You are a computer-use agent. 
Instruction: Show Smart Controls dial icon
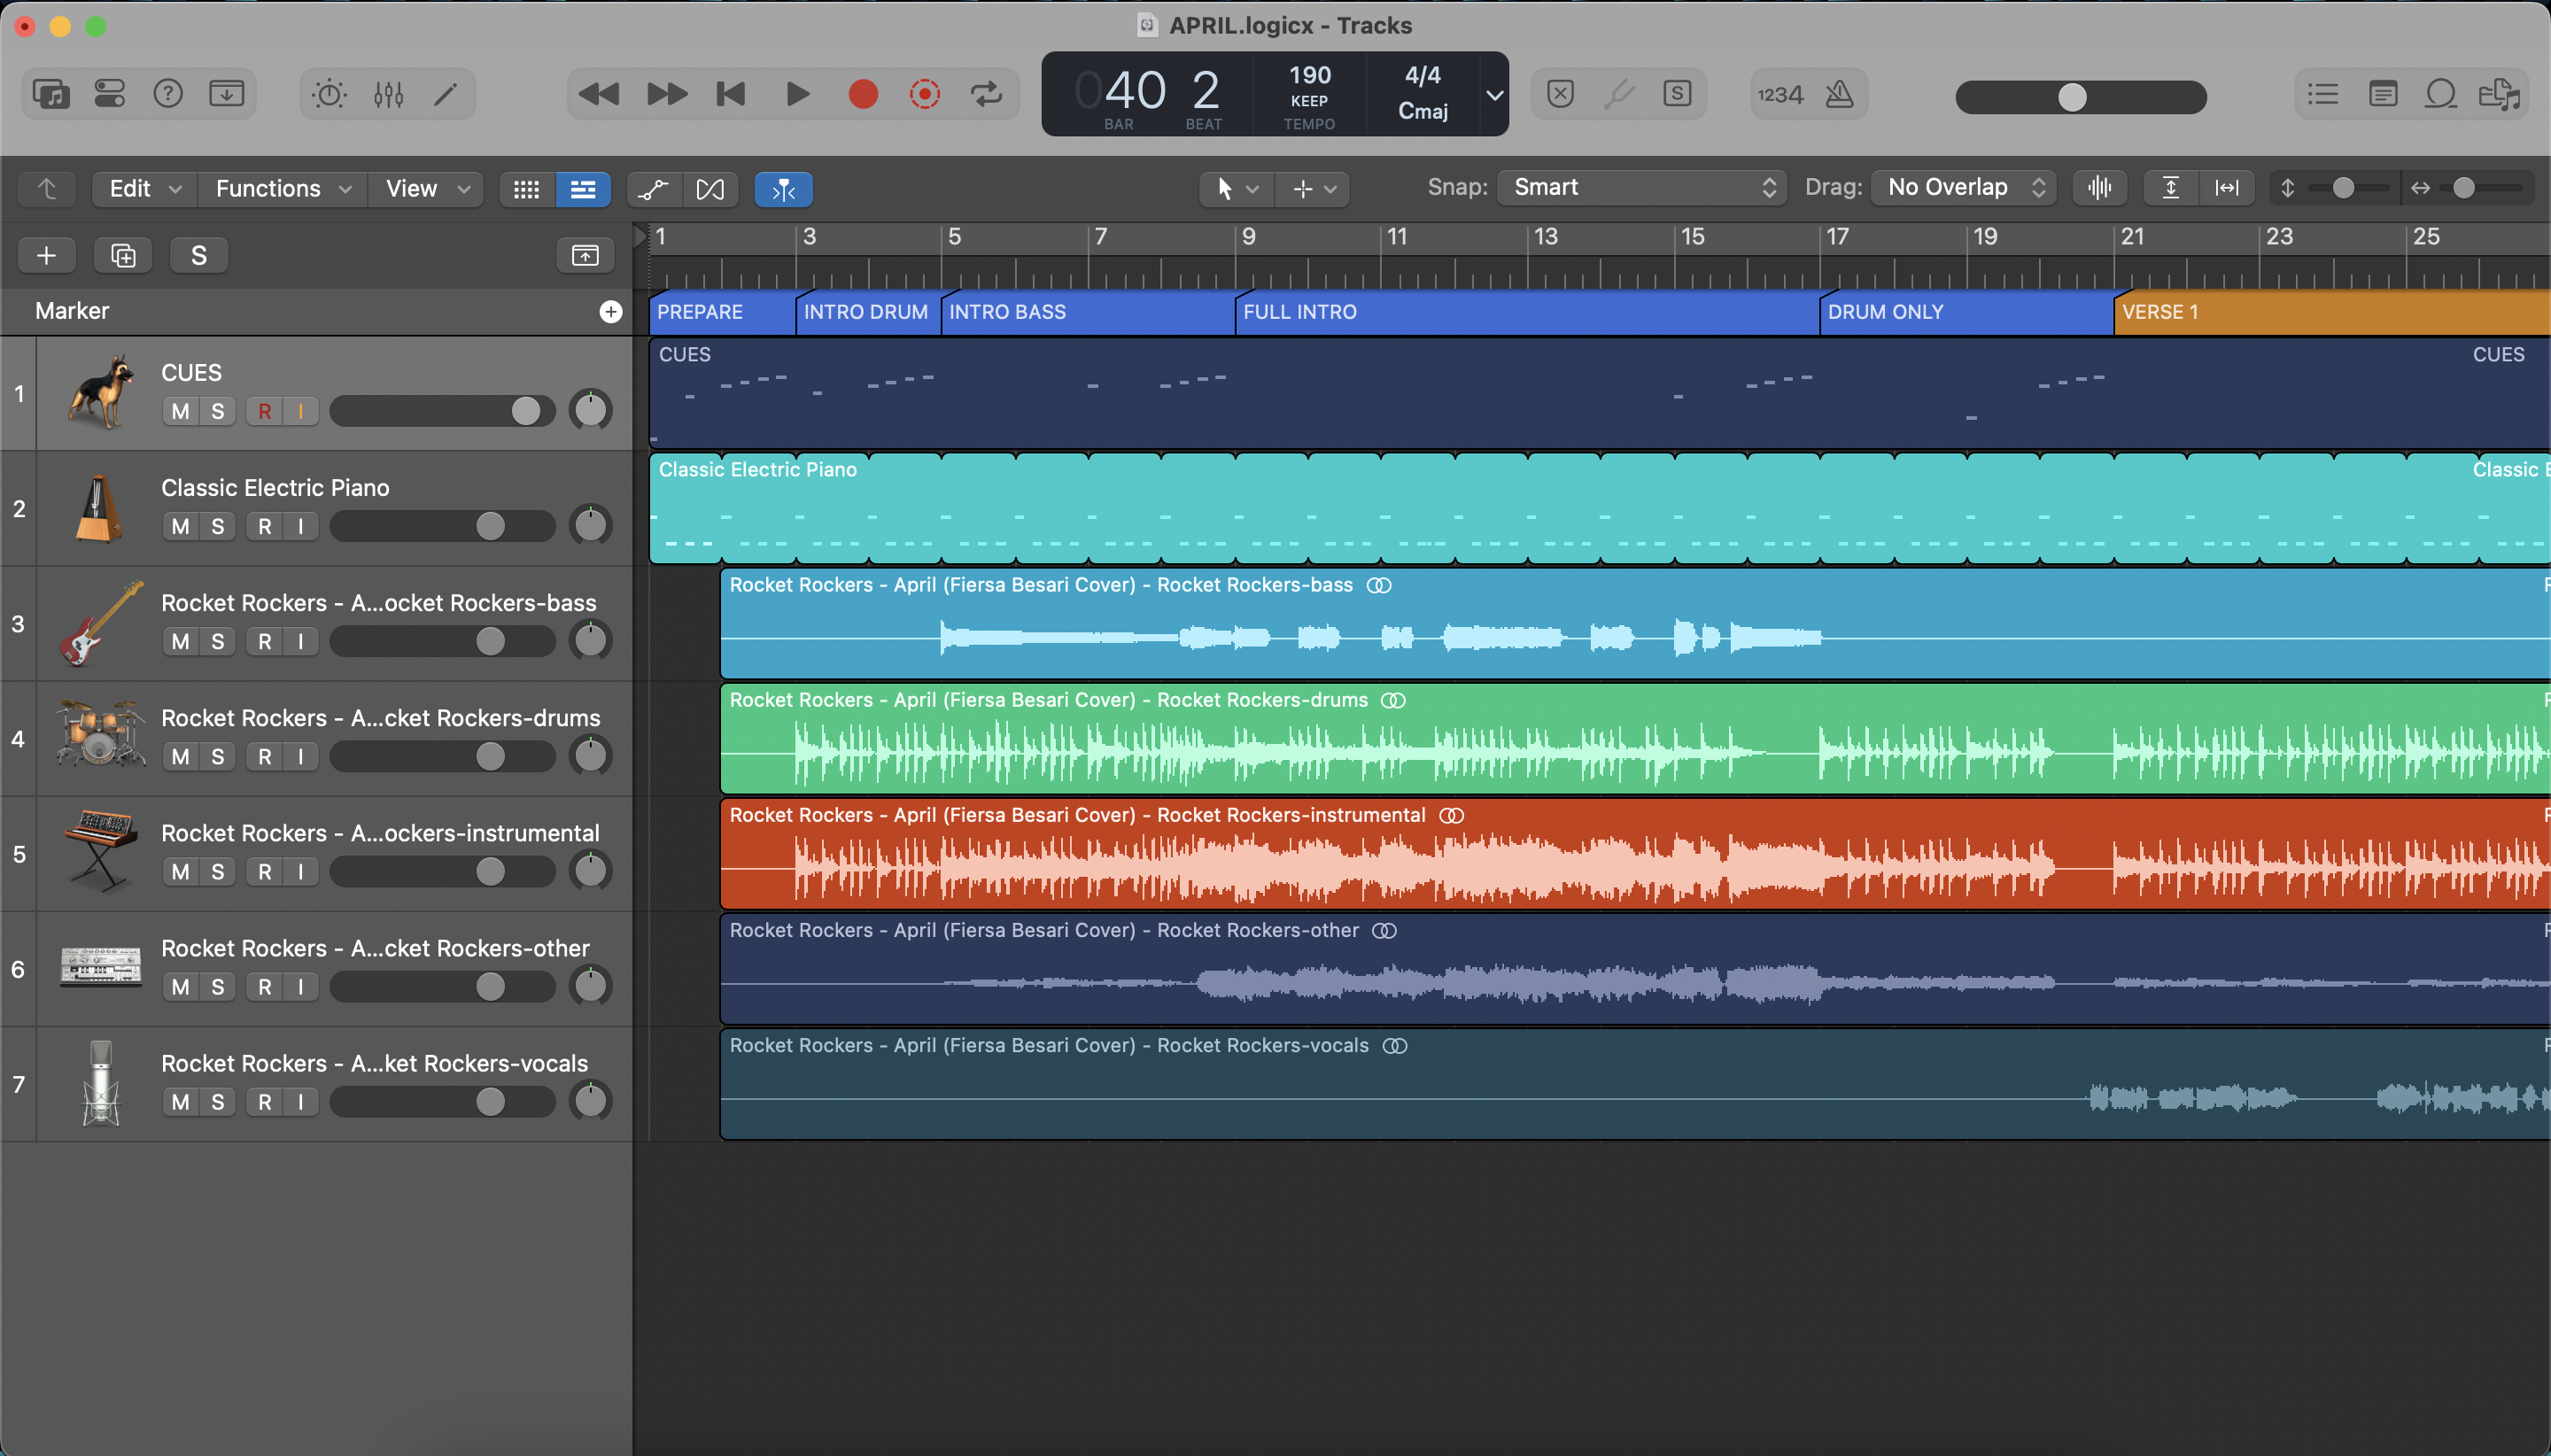(329, 95)
